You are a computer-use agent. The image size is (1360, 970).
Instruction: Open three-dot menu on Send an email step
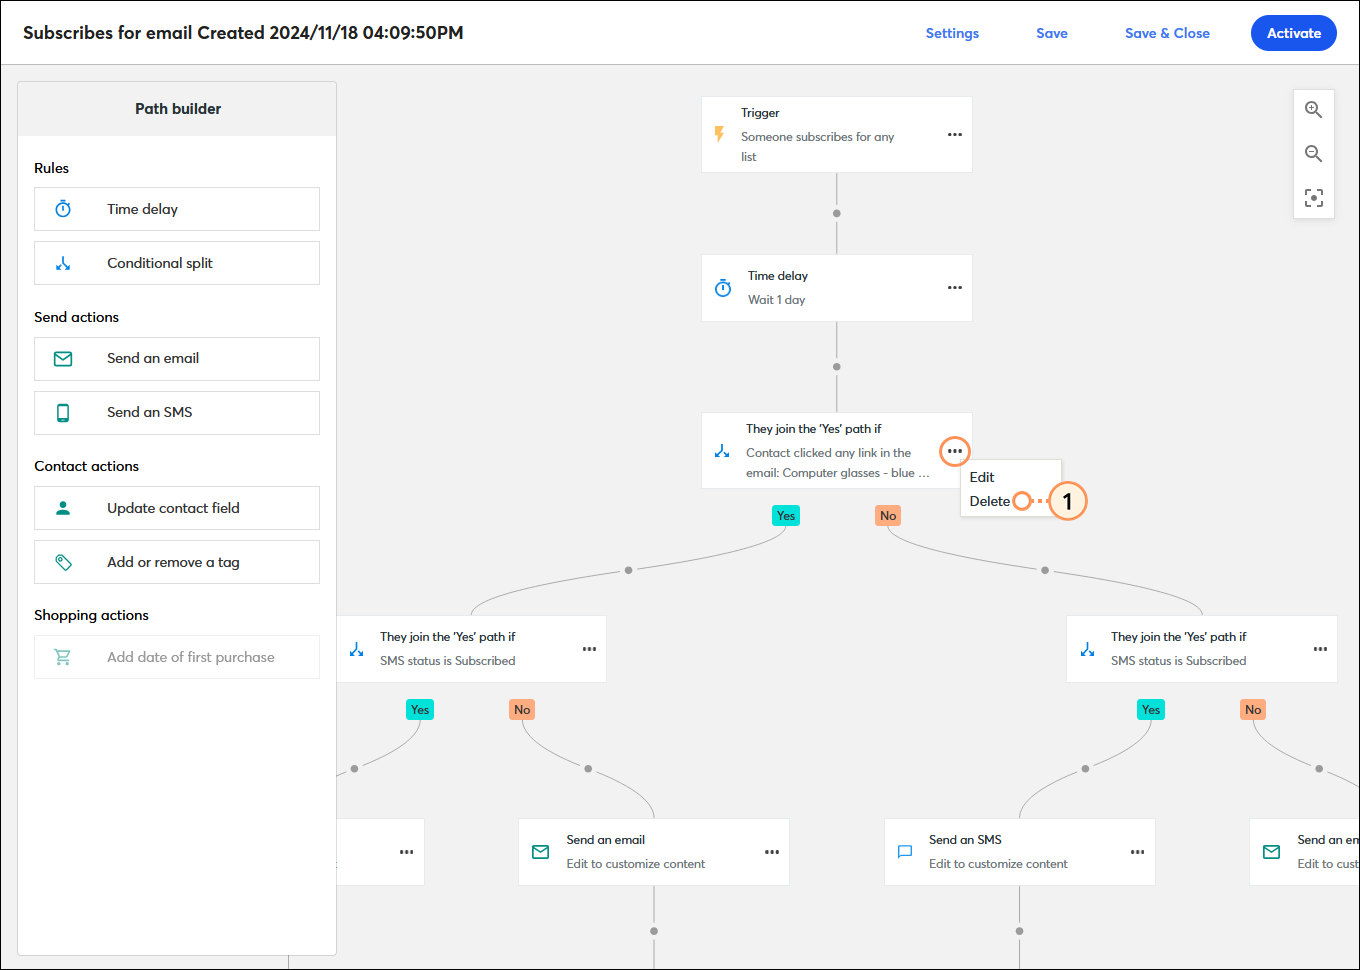[772, 852]
